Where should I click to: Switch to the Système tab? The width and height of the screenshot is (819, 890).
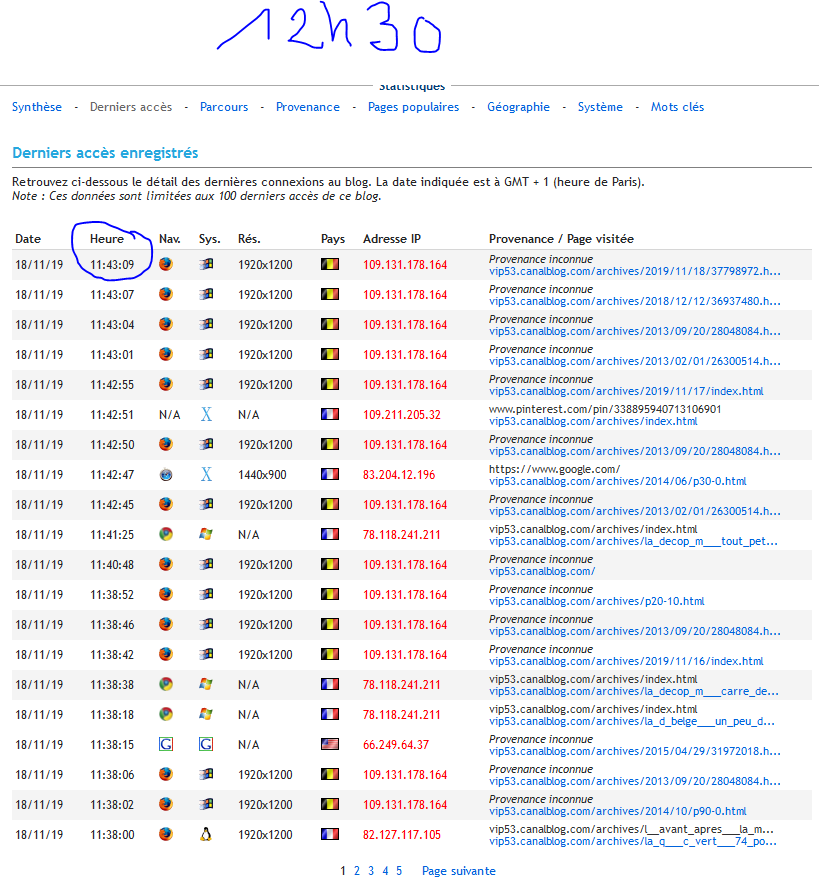(600, 107)
